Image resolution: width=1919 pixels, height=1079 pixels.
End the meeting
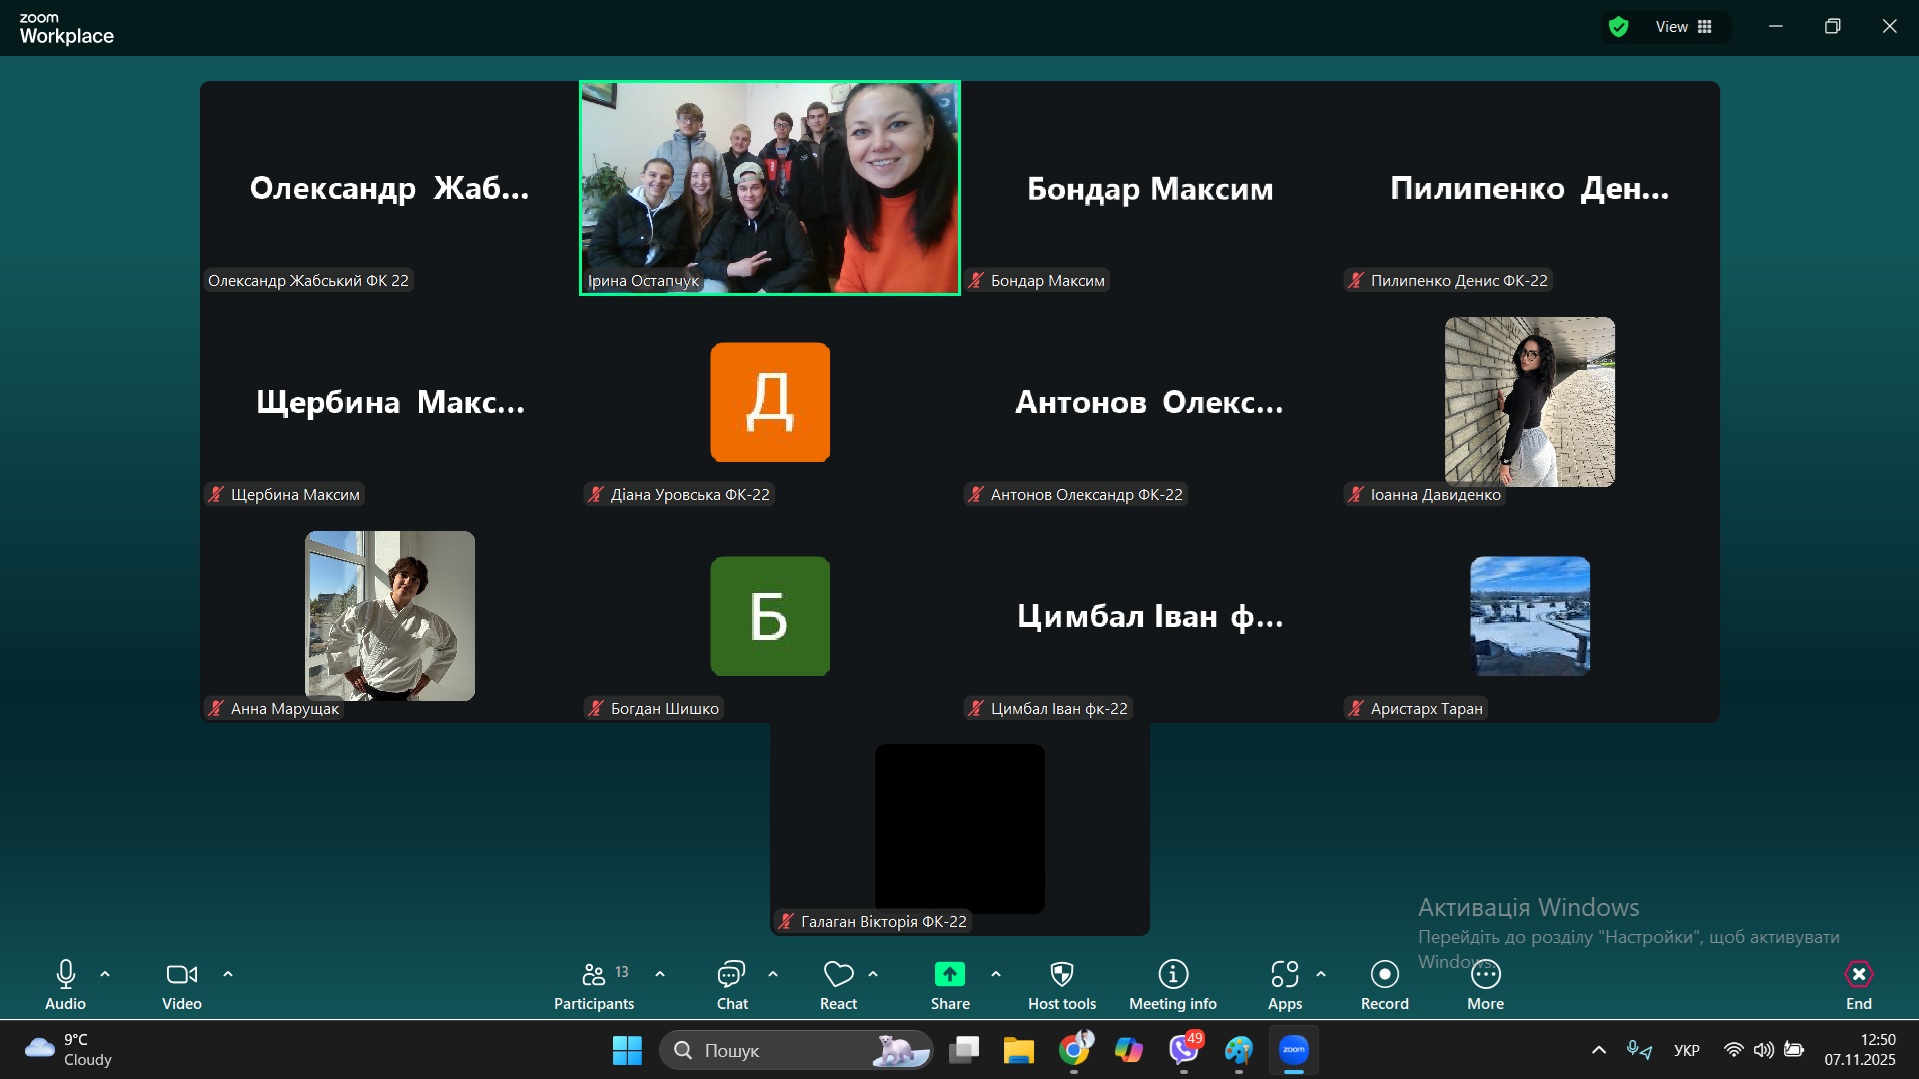pos(1857,984)
